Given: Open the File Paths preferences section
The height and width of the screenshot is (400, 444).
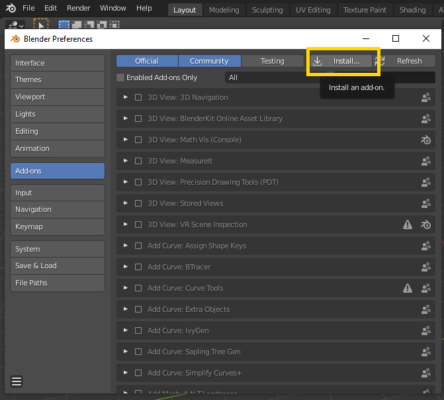Looking at the screenshot, I should pos(58,283).
